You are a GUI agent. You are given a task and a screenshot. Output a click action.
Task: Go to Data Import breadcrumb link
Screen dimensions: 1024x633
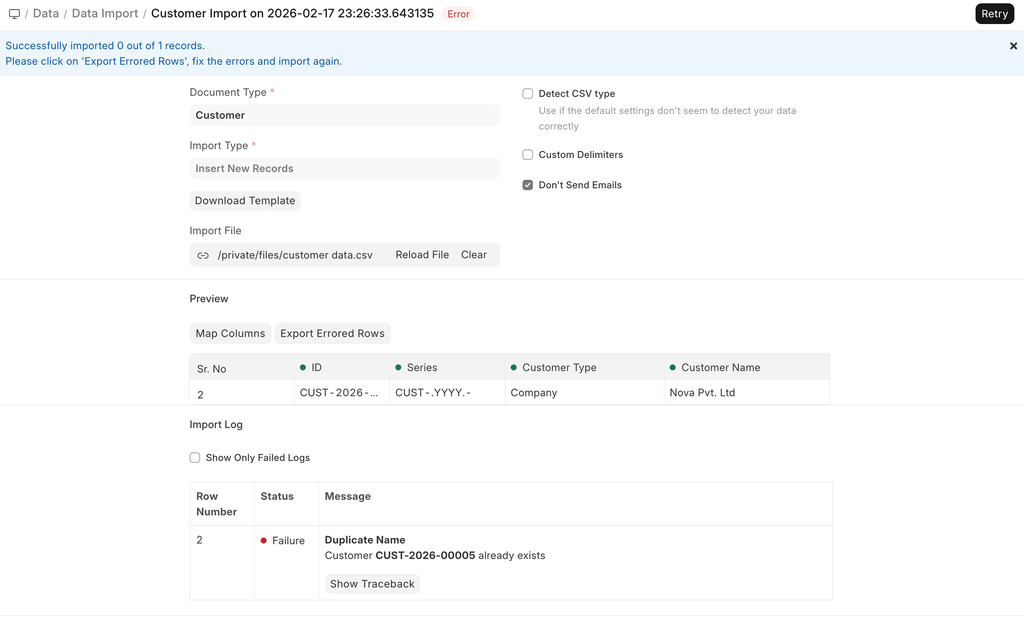click(x=105, y=14)
